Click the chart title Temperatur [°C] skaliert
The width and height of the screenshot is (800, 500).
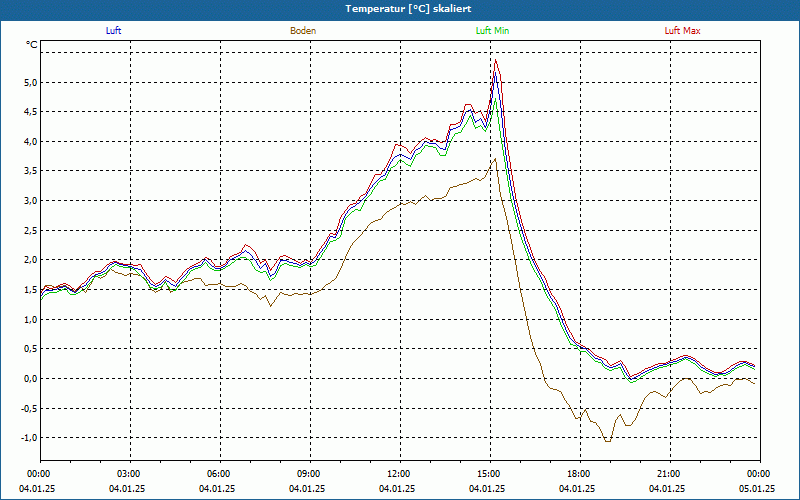click(408, 9)
